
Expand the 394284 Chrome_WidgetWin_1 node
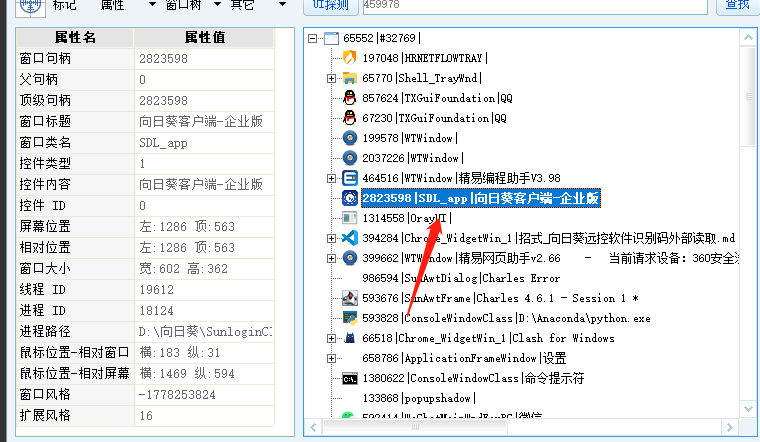(332, 238)
